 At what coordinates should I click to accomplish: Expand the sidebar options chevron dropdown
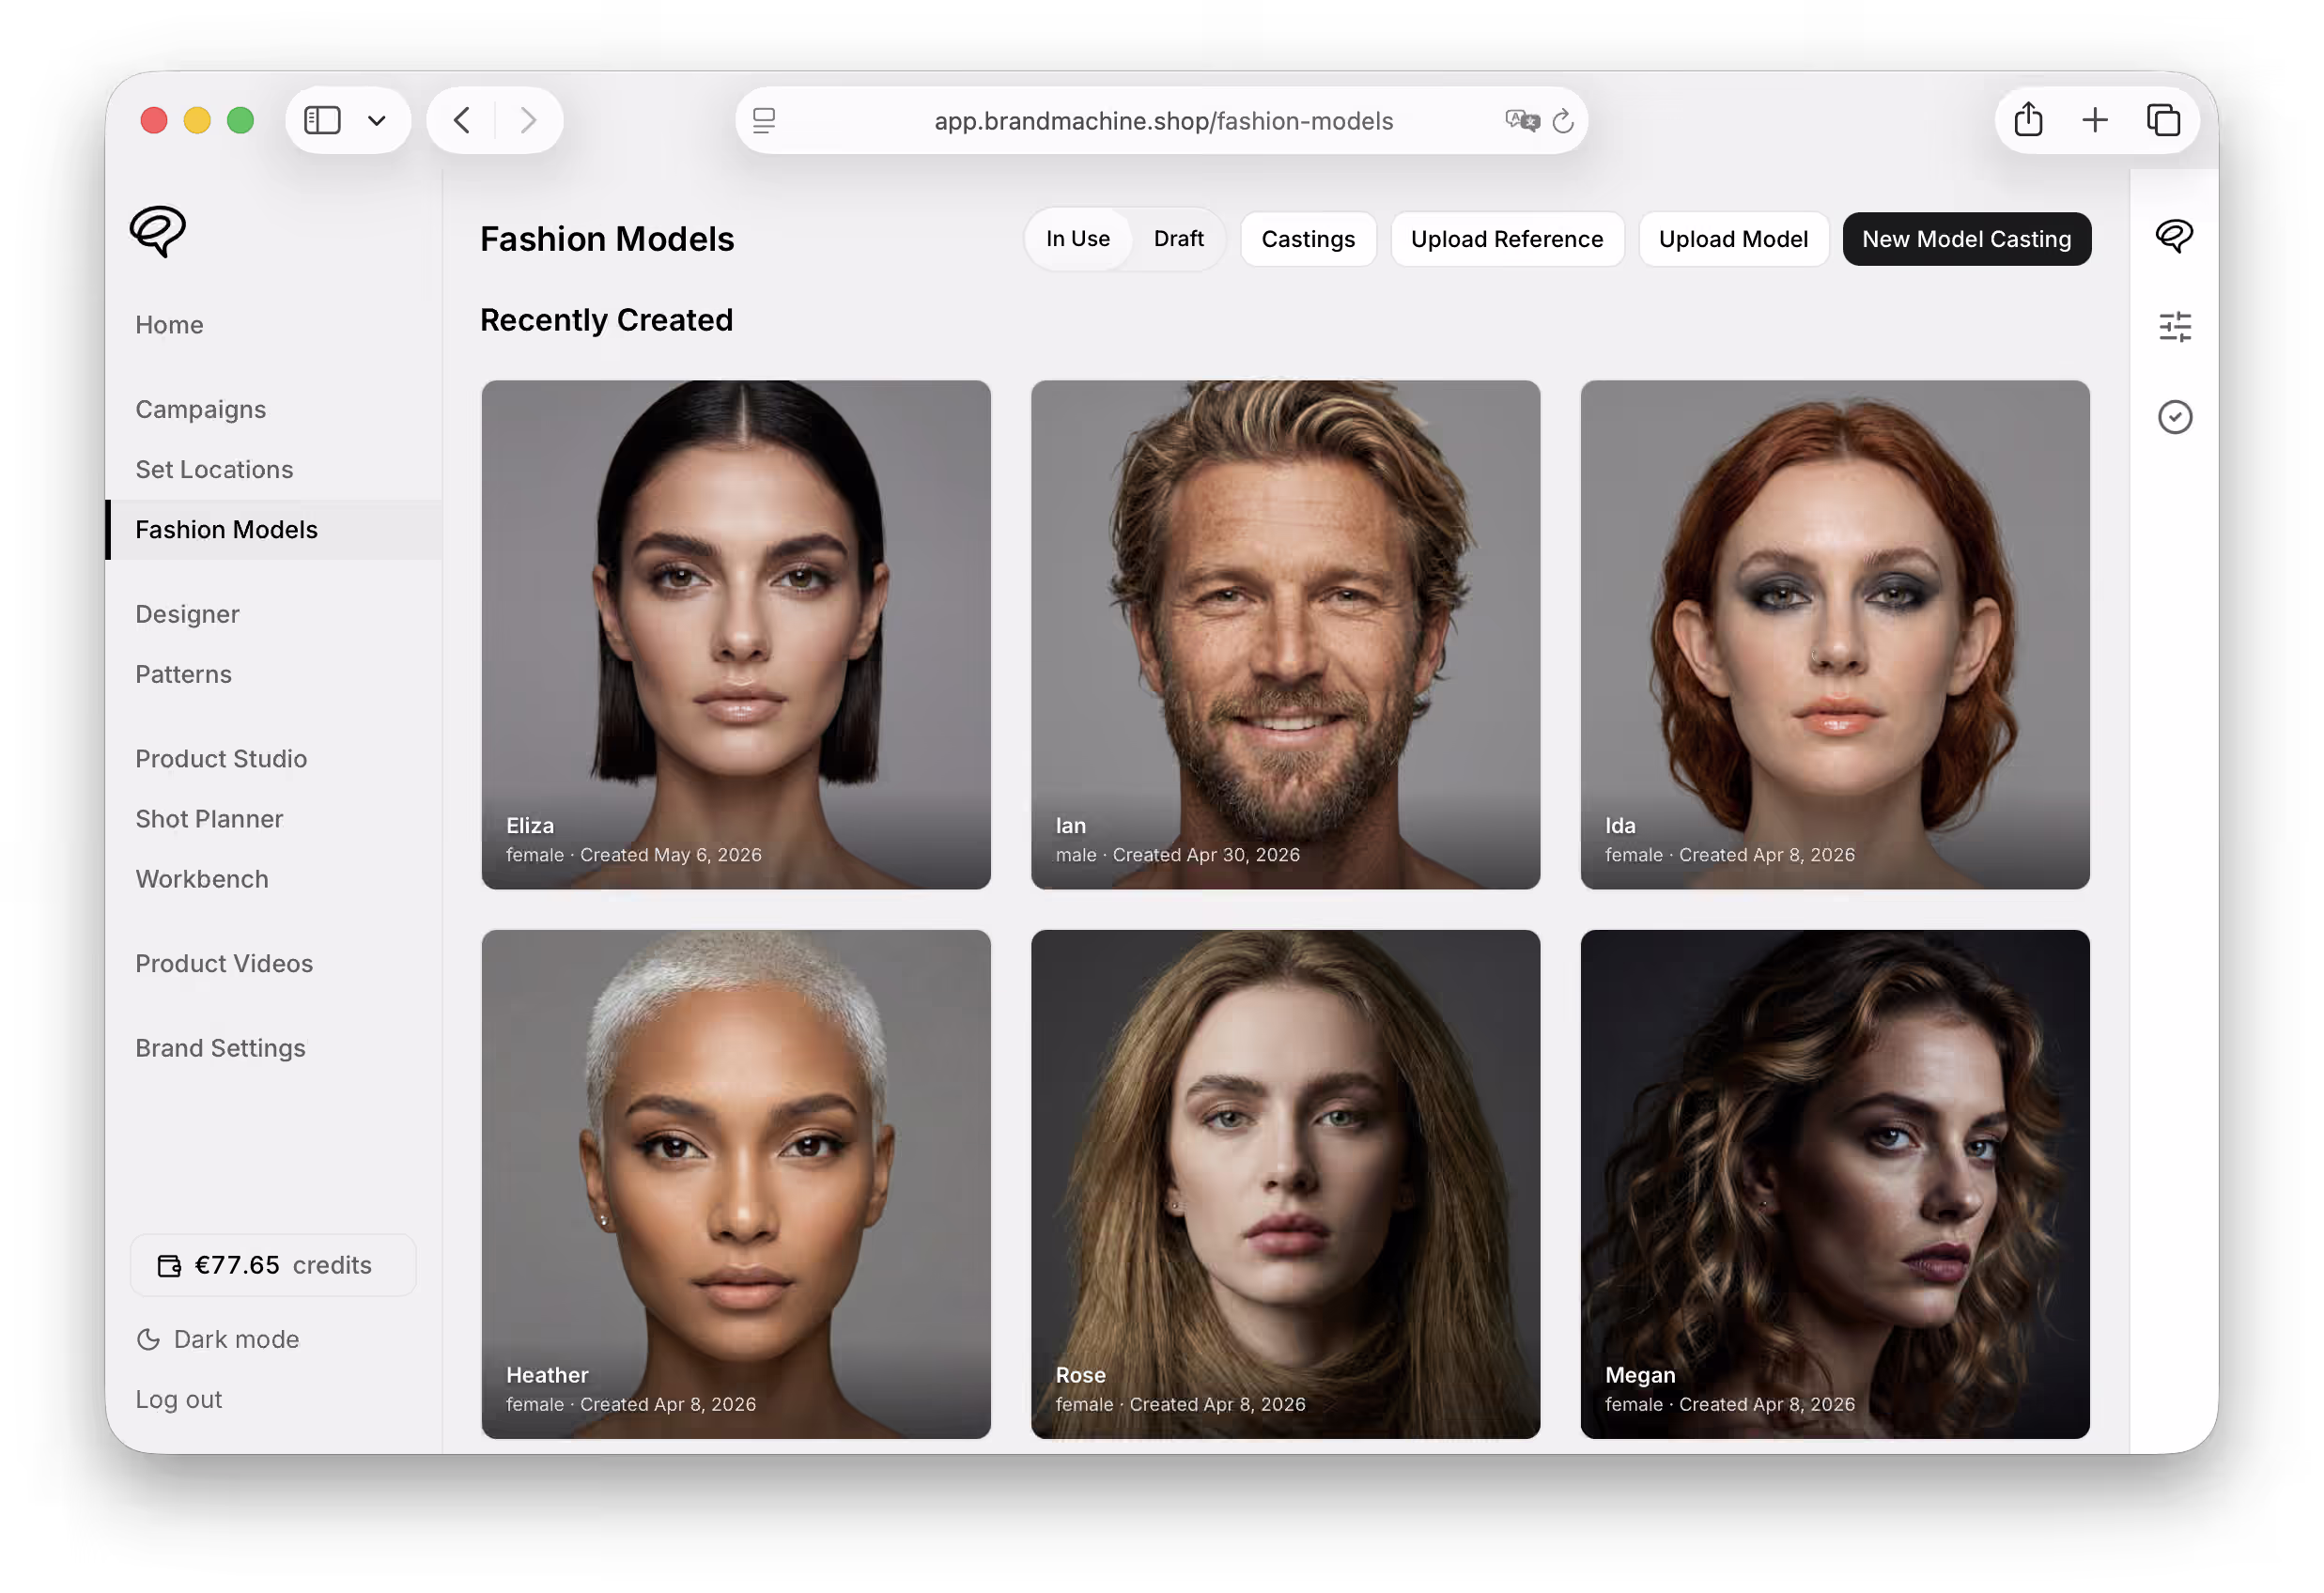(x=376, y=121)
